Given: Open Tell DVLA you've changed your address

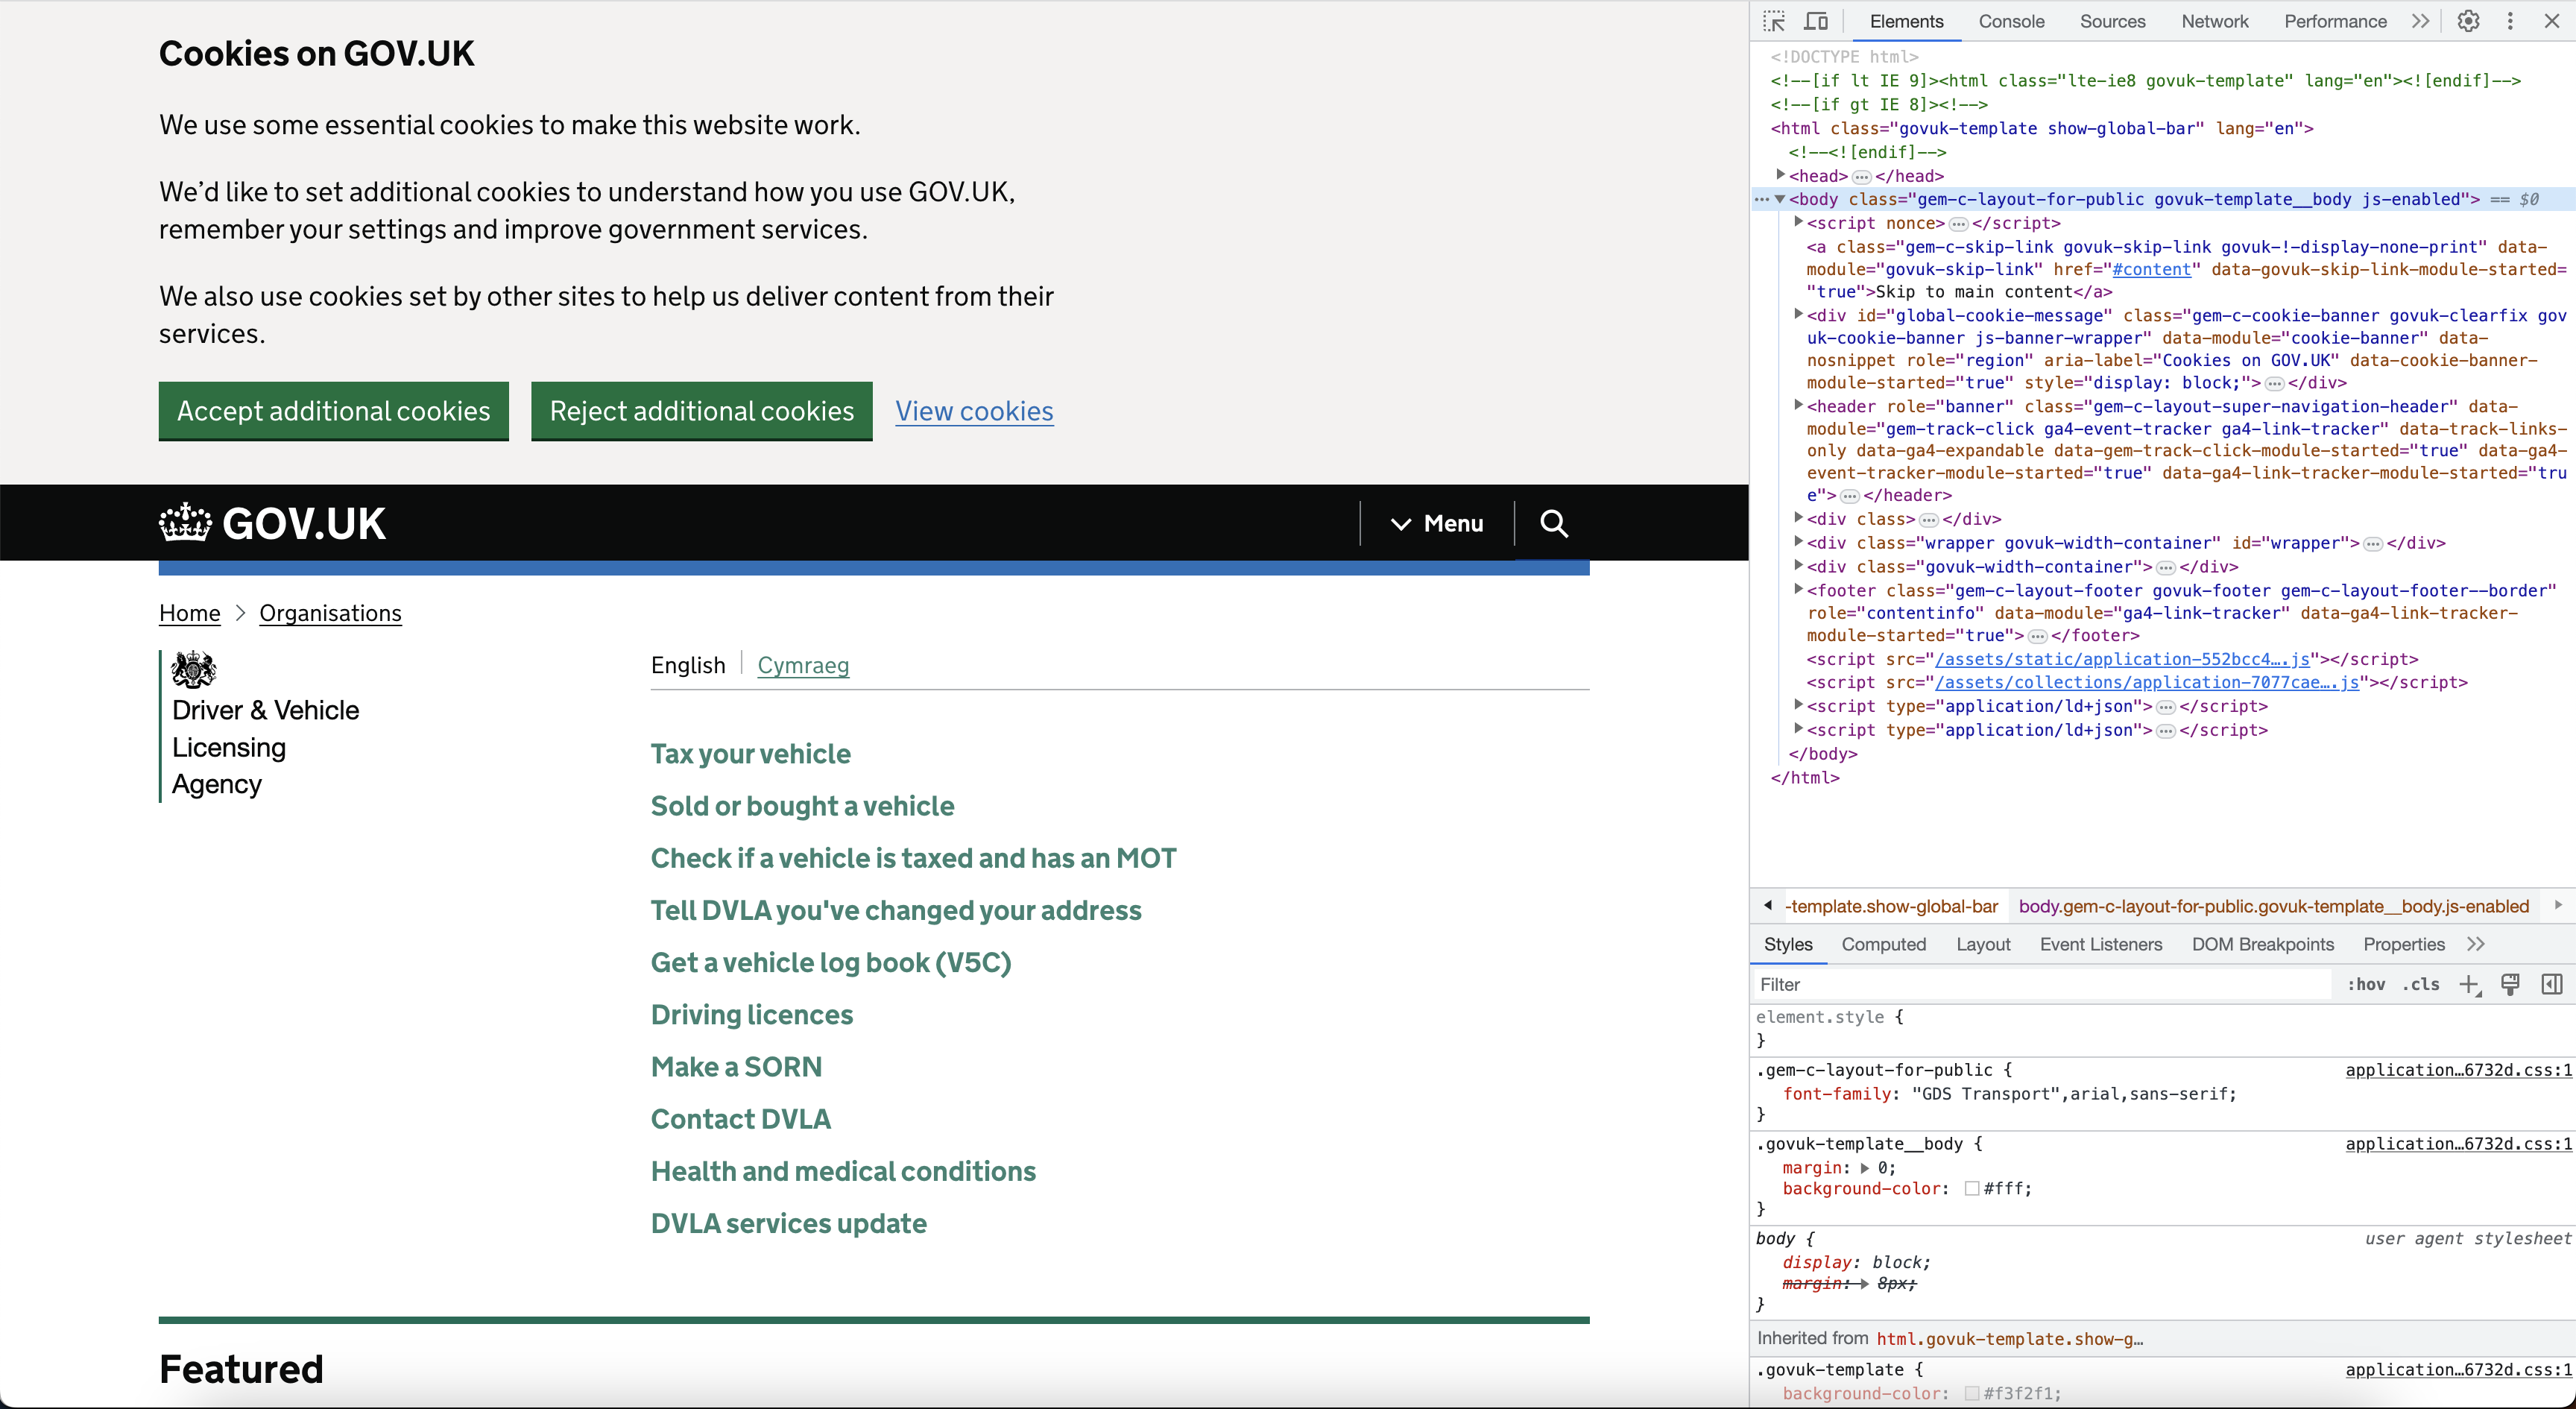Looking at the screenshot, I should tap(895, 910).
